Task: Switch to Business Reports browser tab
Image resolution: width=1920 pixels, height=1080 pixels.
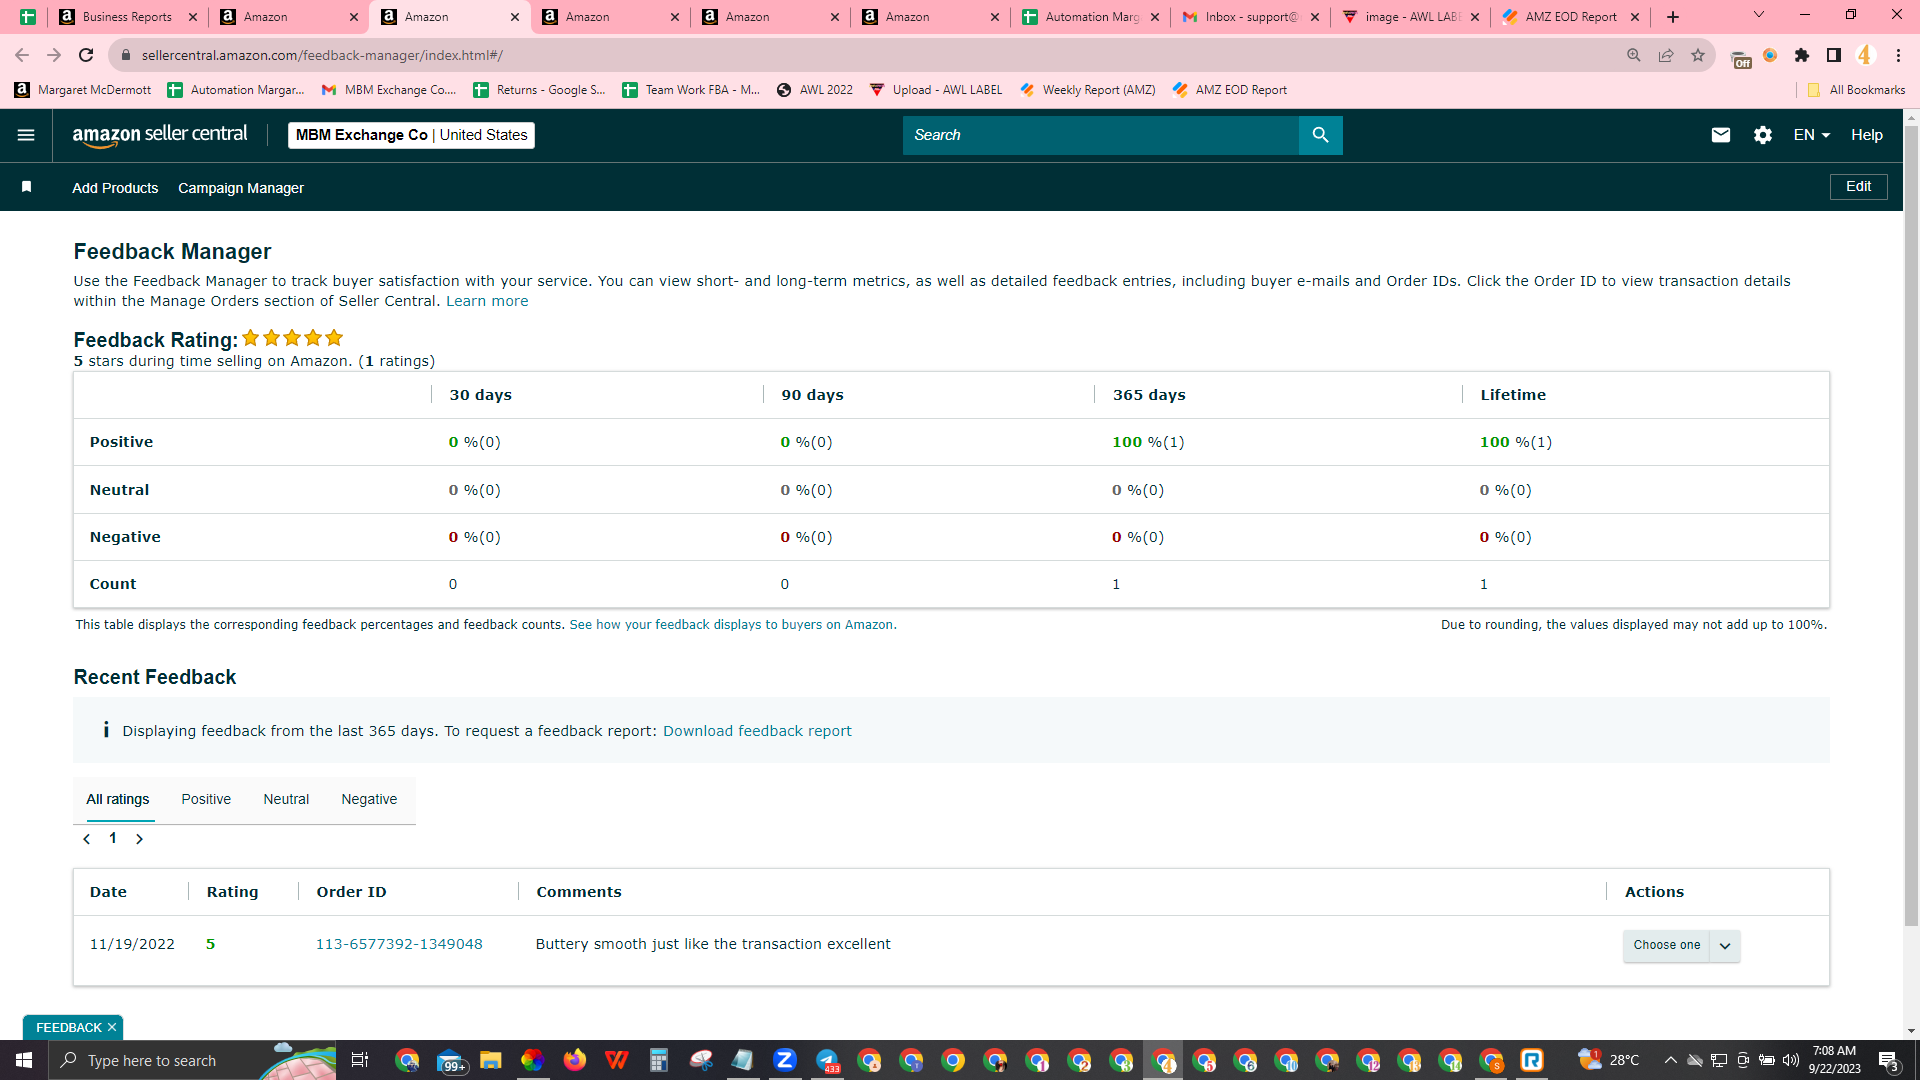Action: (x=128, y=17)
